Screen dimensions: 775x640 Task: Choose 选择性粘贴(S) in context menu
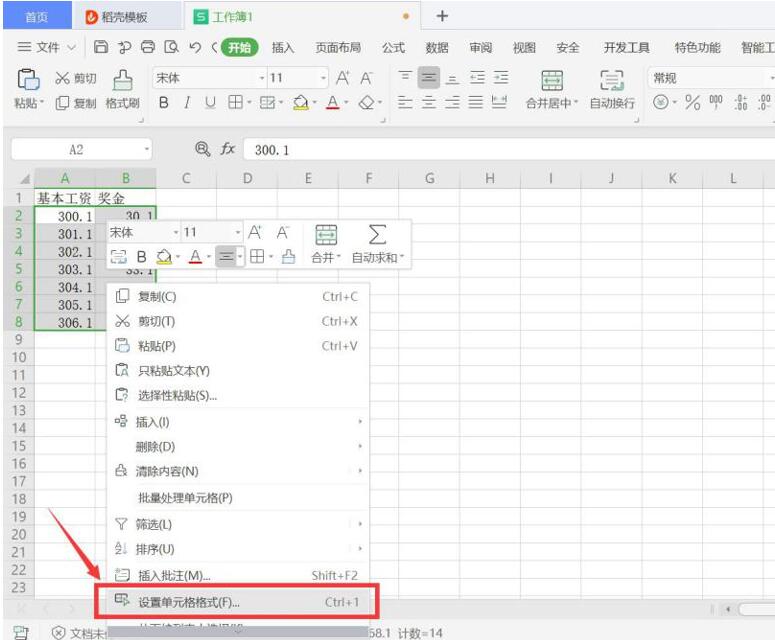point(238,395)
